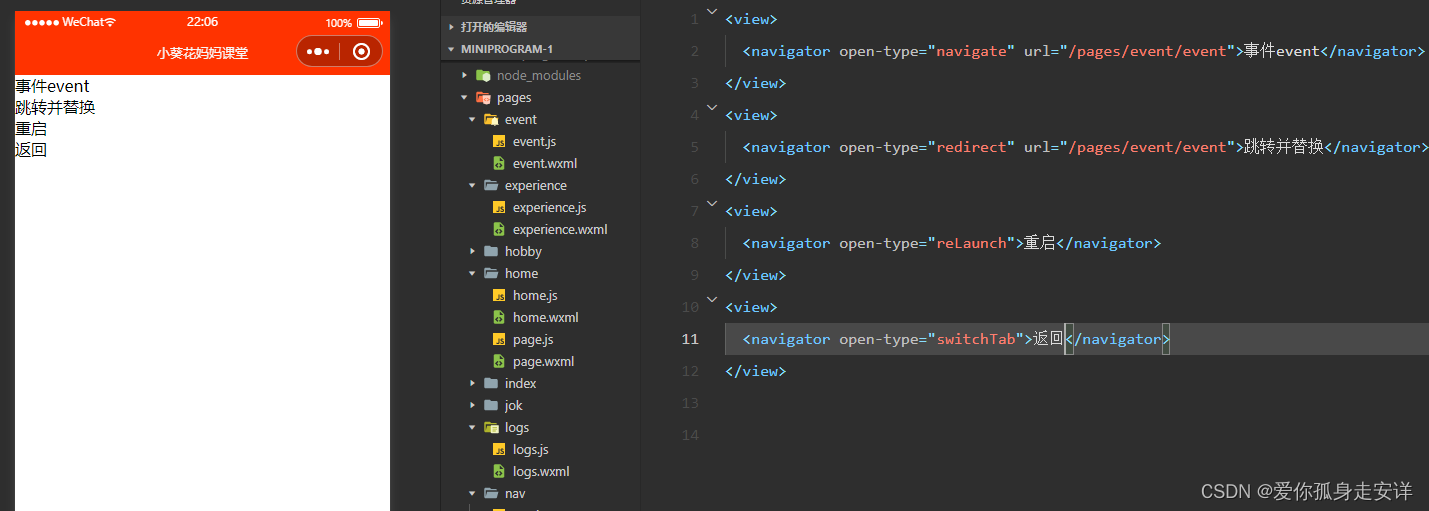Click line number 11 in editor gutter

(690, 339)
